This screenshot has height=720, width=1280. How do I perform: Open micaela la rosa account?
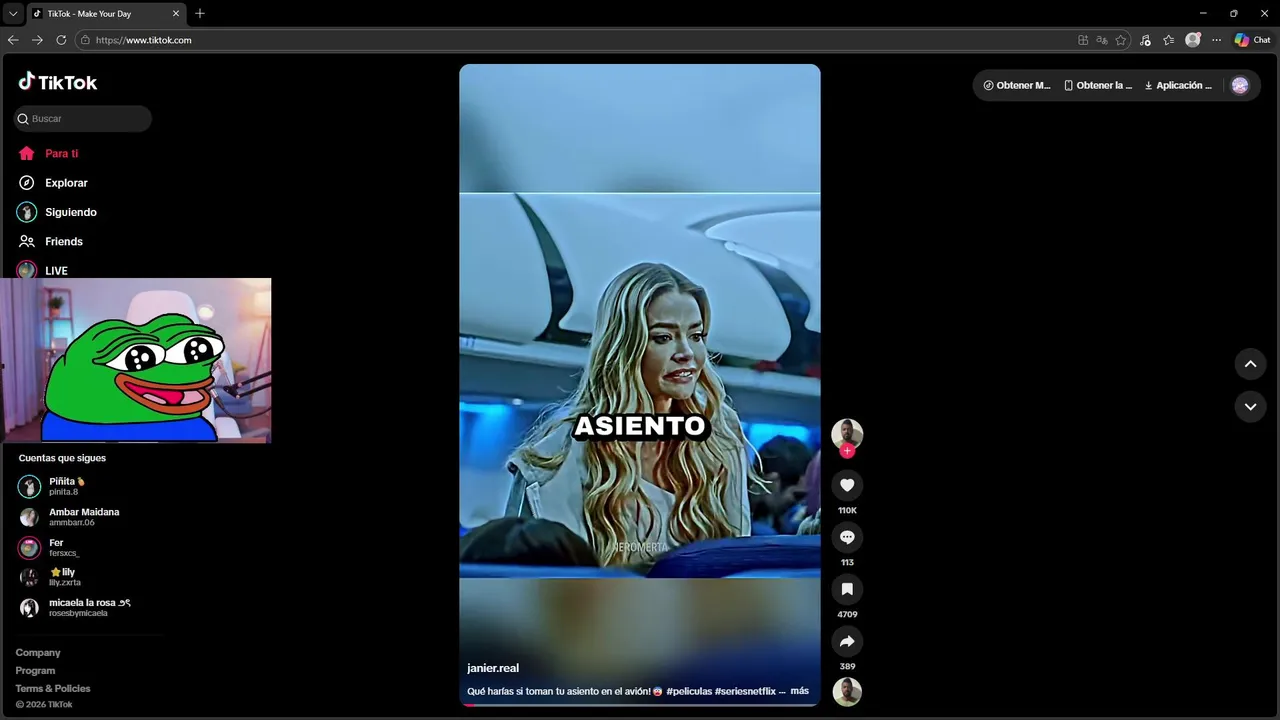(x=75, y=607)
